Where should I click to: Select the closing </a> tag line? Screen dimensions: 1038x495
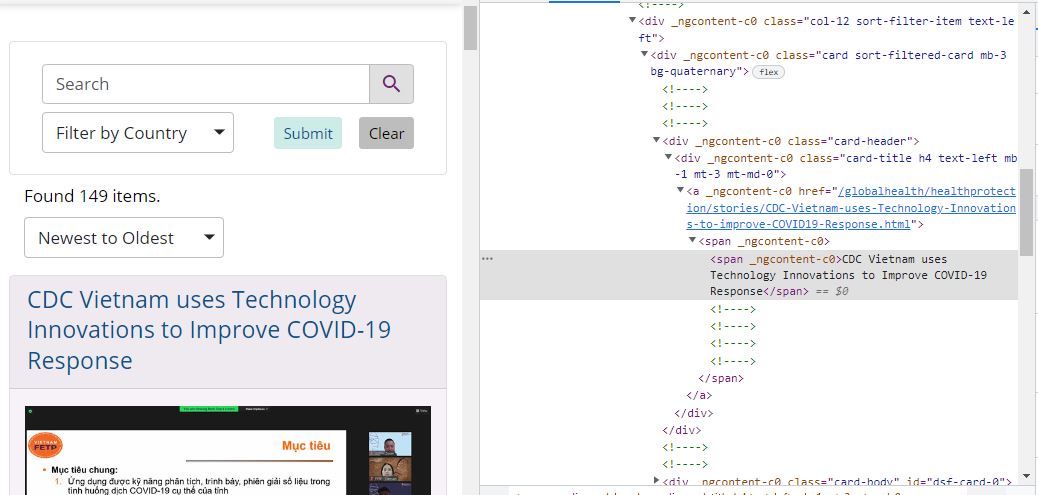[x=699, y=395]
